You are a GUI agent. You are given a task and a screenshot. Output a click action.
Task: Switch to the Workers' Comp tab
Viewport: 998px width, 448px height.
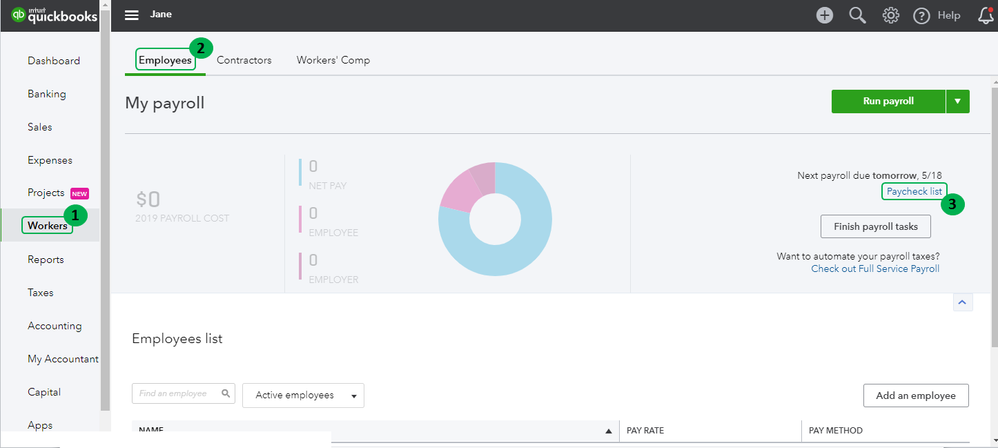coord(333,60)
